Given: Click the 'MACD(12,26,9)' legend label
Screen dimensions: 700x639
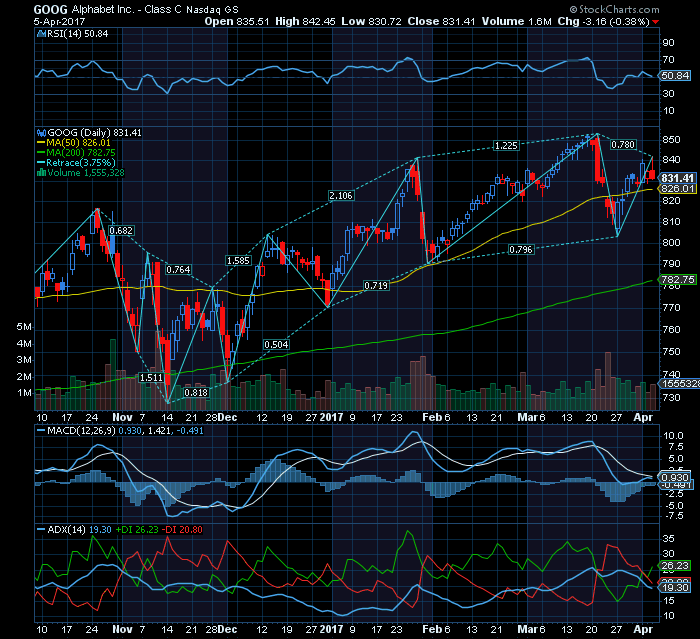Looking at the screenshot, I should tap(81, 430).
